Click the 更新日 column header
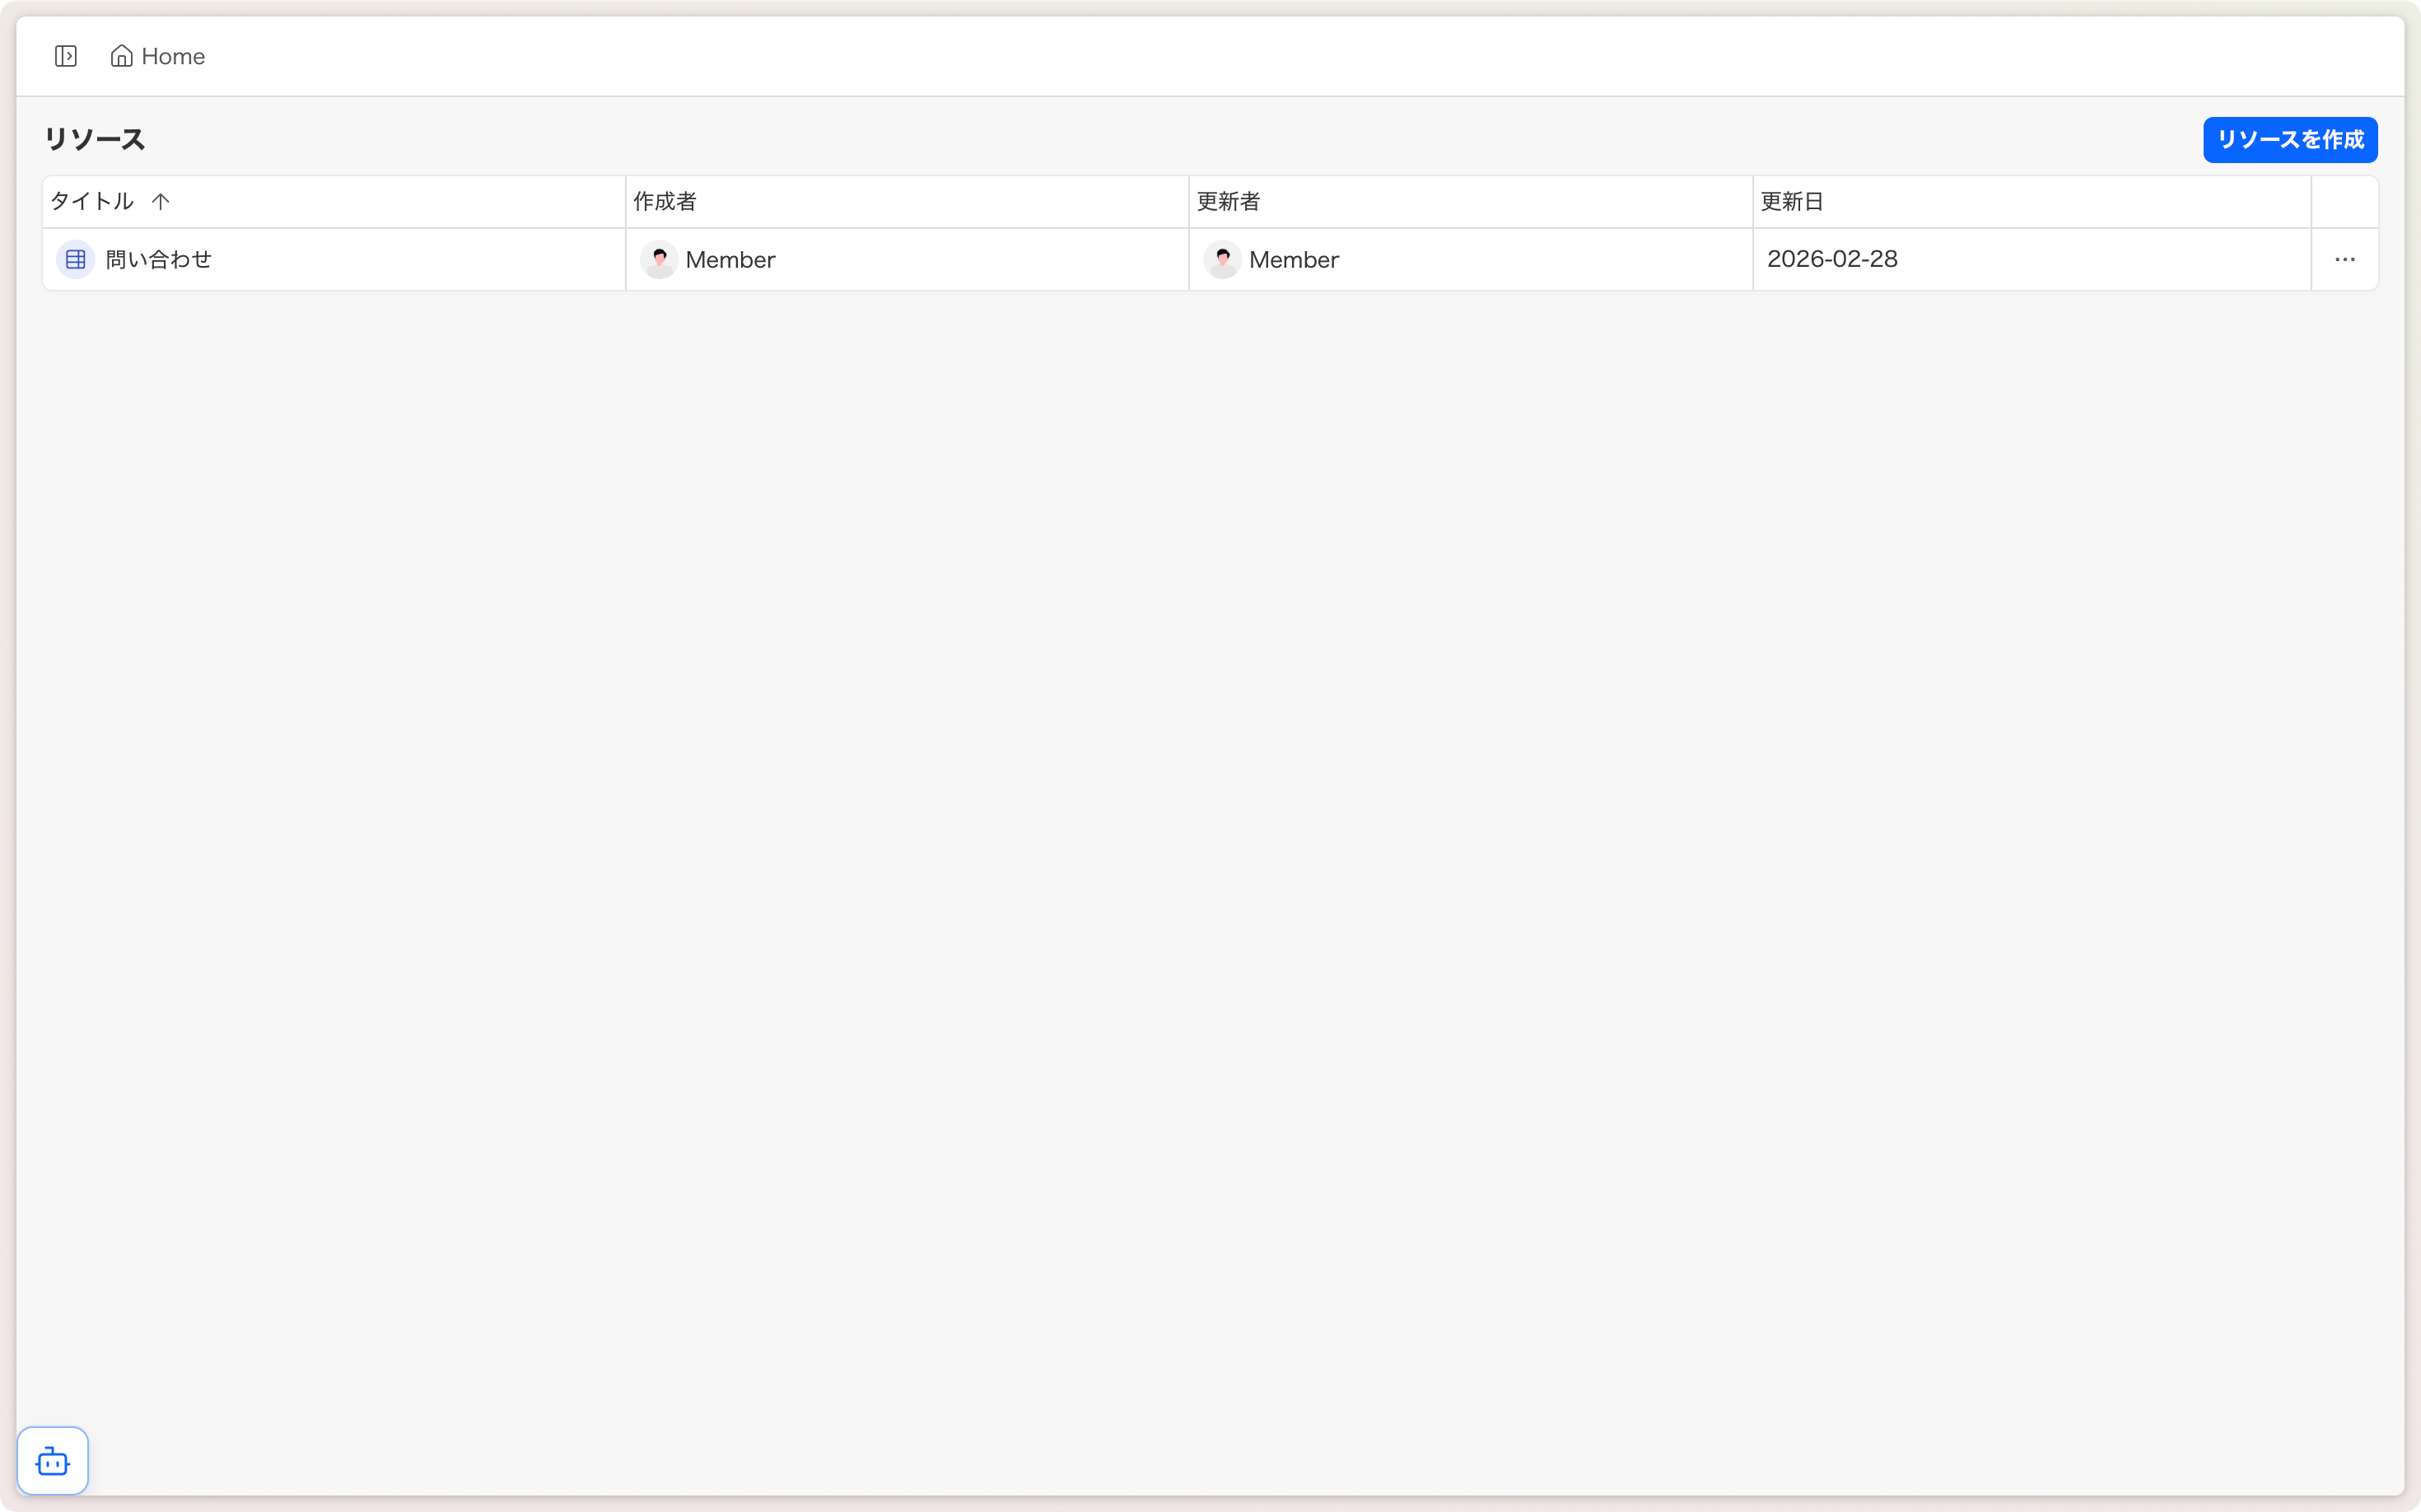 click(1791, 202)
